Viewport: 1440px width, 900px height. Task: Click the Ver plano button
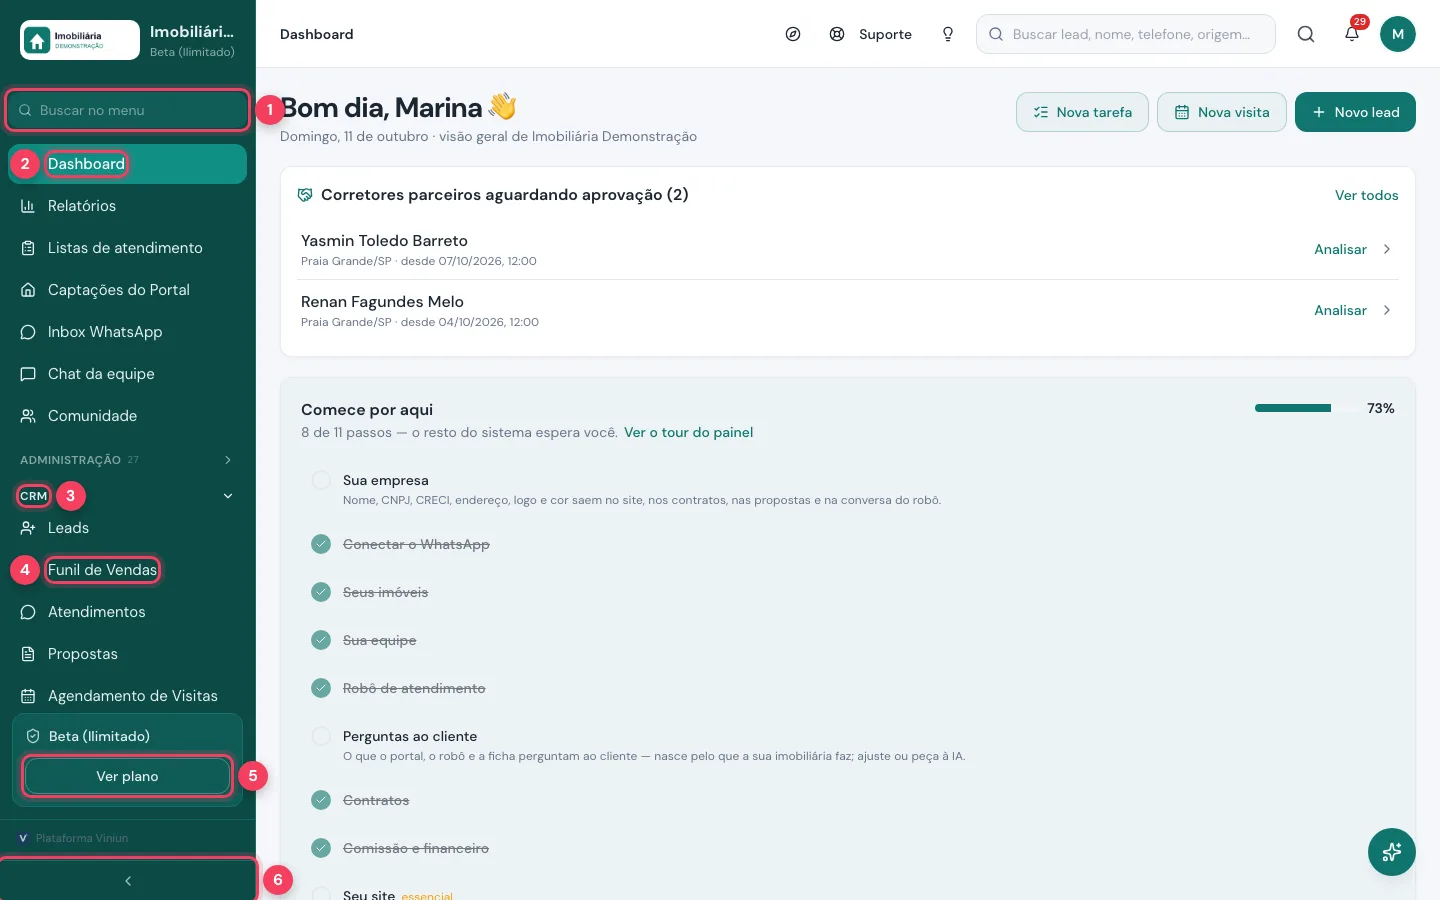point(127,776)
